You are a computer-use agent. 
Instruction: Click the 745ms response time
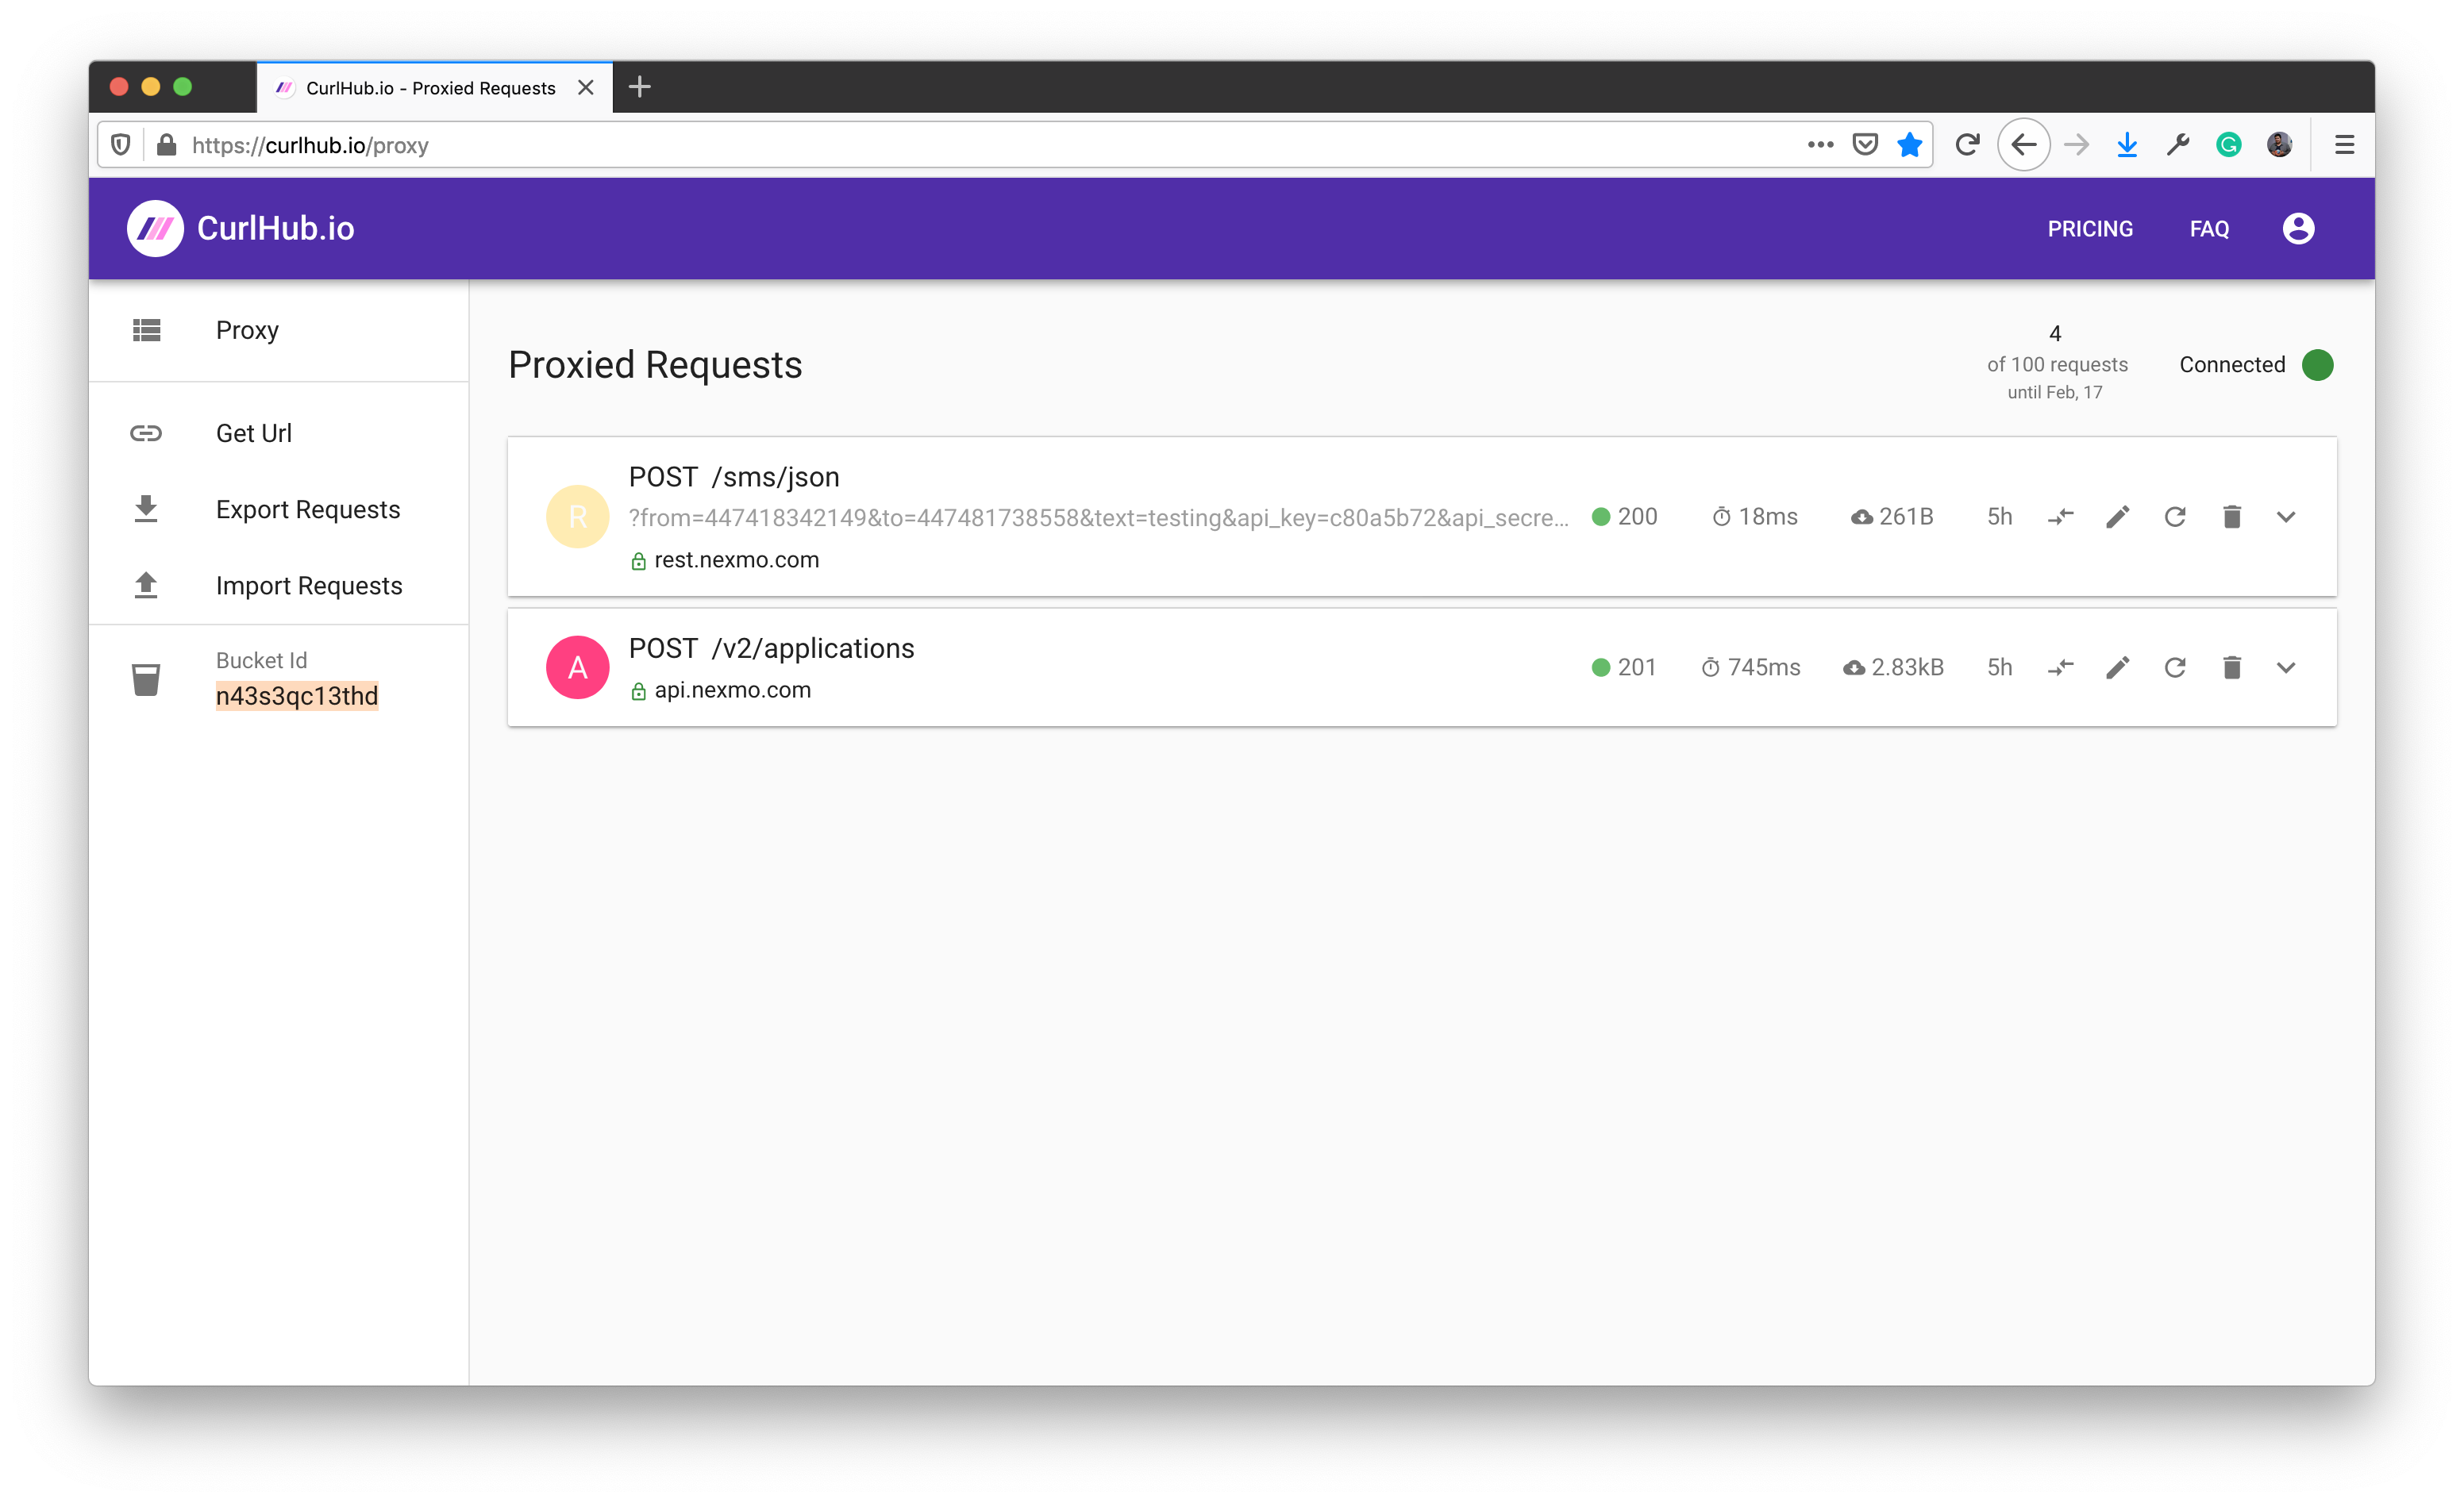click(1750, 667)
